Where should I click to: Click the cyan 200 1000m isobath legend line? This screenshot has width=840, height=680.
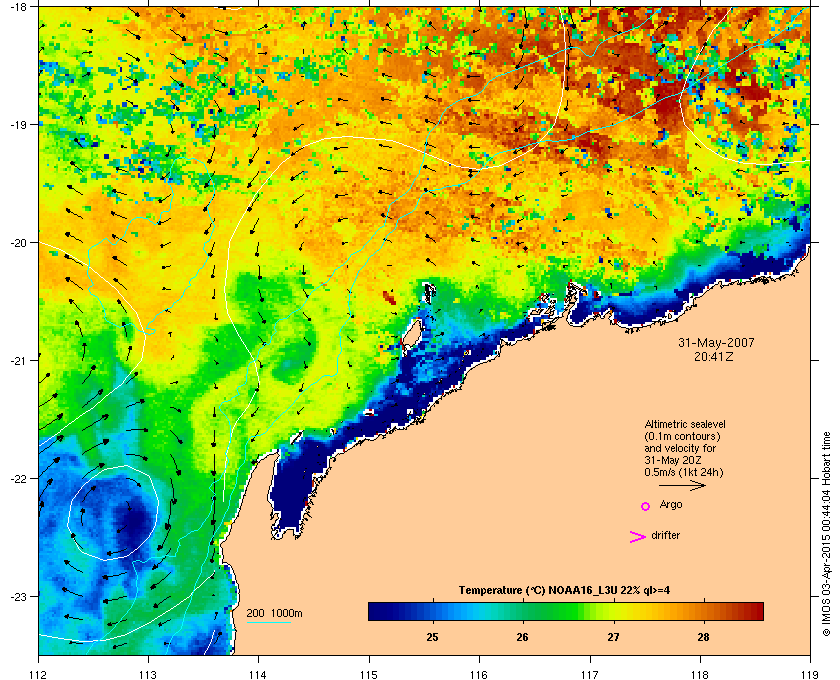click(x=268, y=623)
